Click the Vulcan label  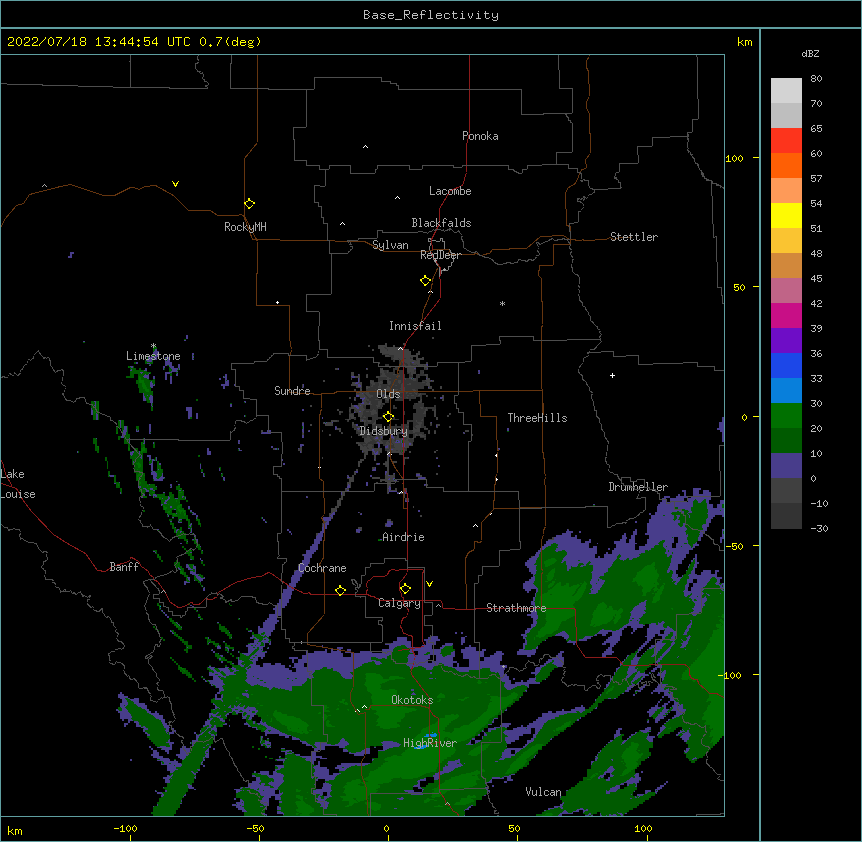pyautogui.click(x=543, y=792)
